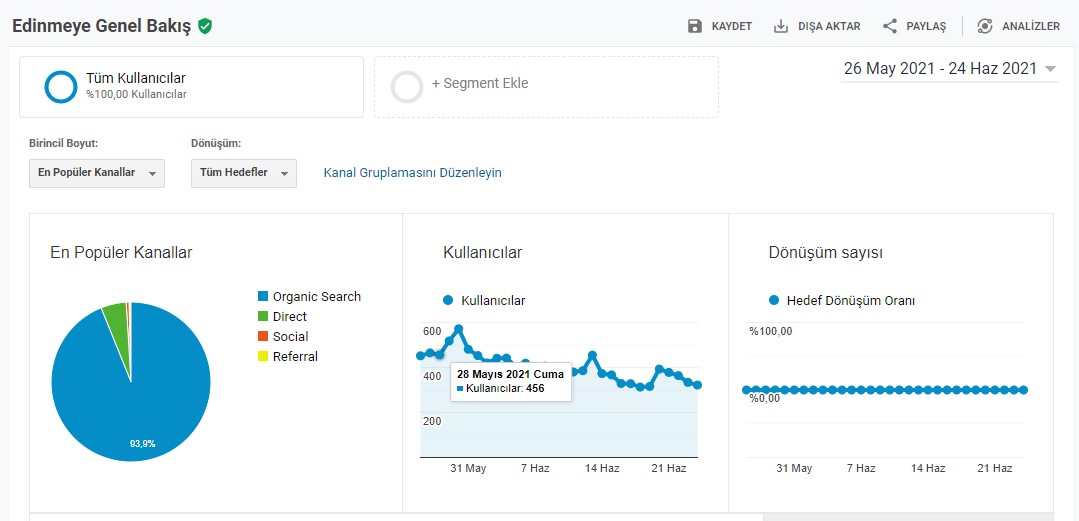1079x521 pixels.
Task: Open the En Popüler Kanallar dropdown
Action: tap(97, 173)
